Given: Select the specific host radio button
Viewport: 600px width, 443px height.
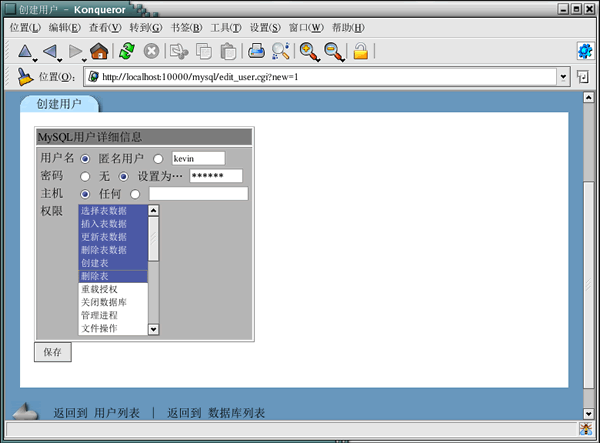Looking at the screenshot, I should (135, 194).
